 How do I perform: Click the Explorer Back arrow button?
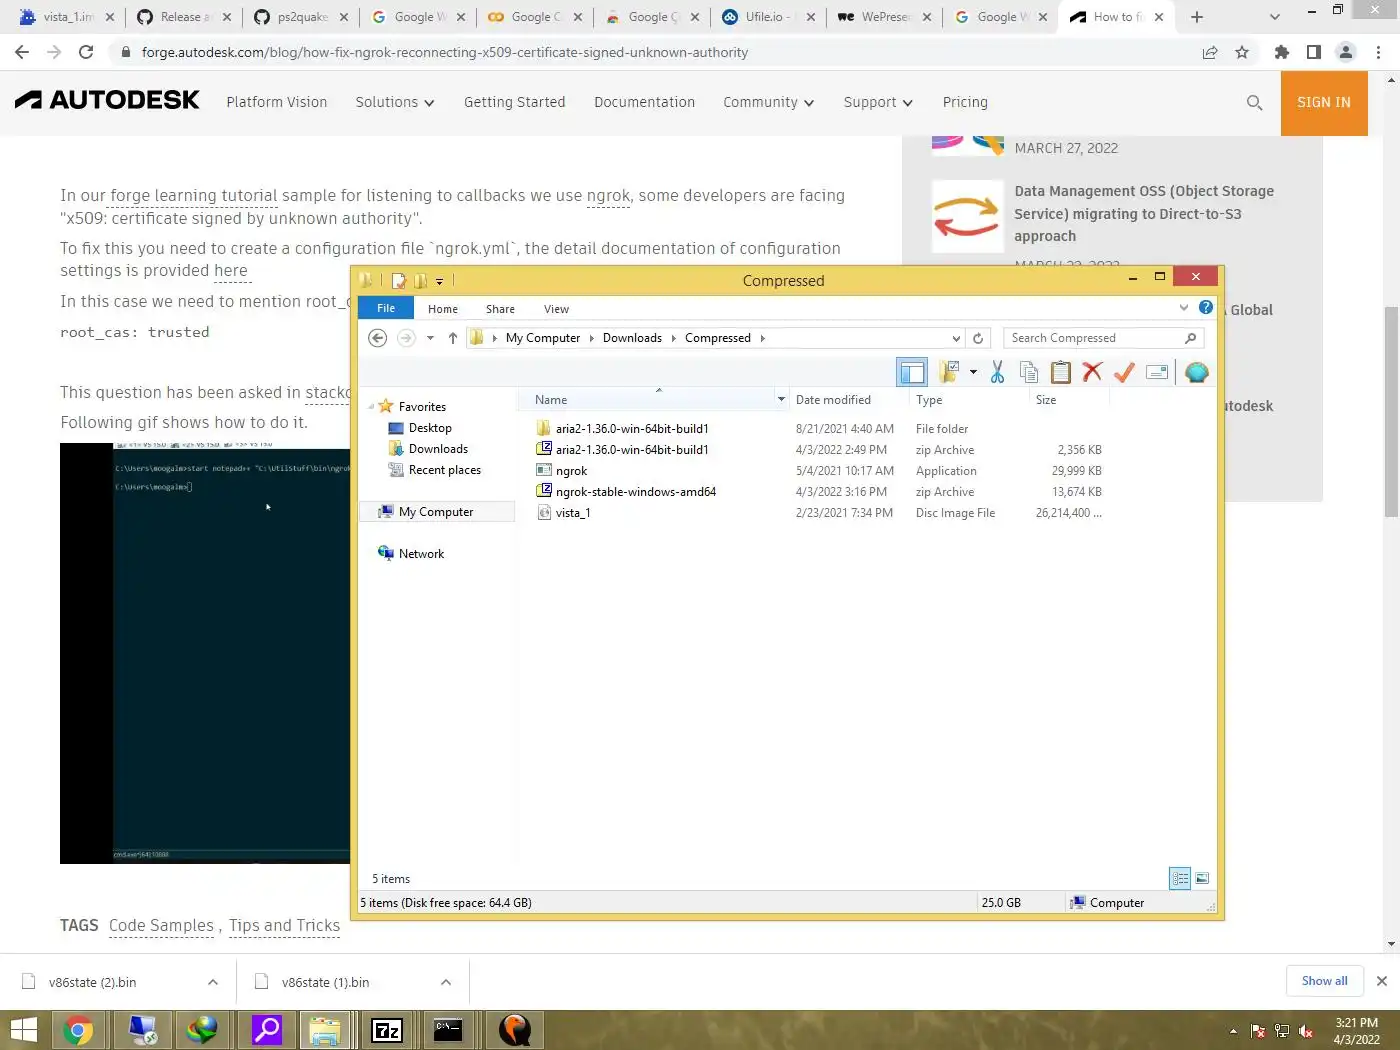377,338
